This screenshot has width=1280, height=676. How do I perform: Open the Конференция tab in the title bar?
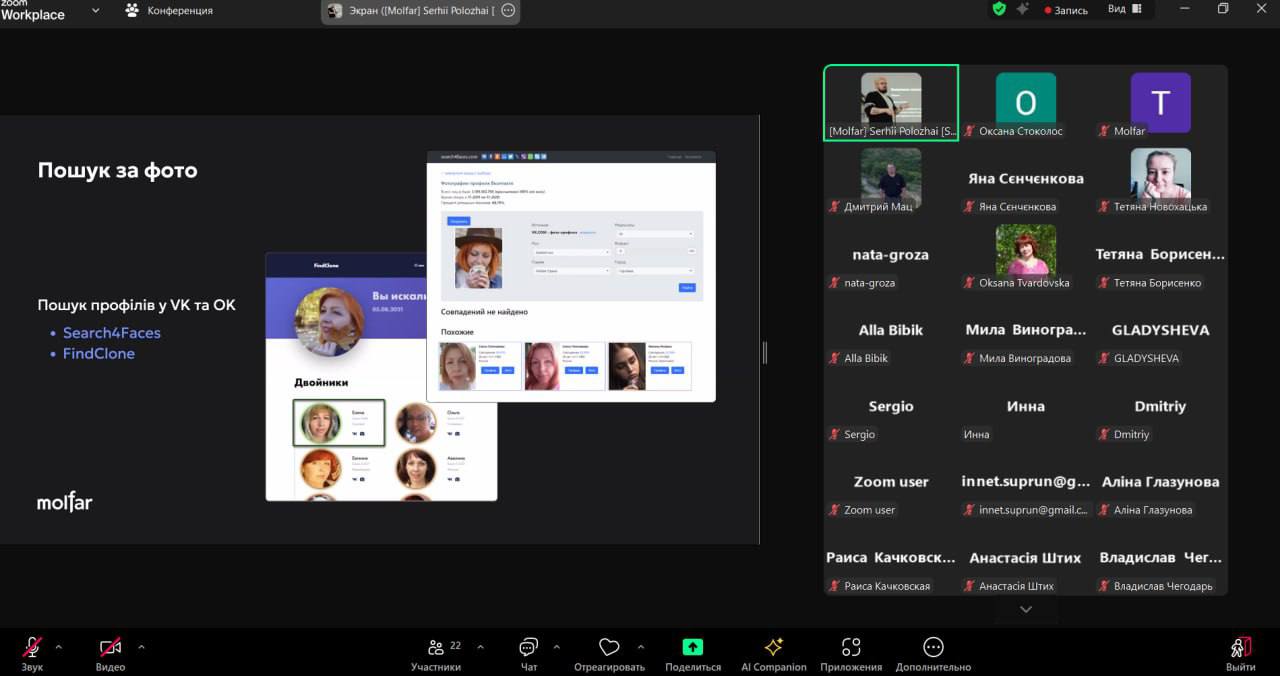click(x=168, y=10)
